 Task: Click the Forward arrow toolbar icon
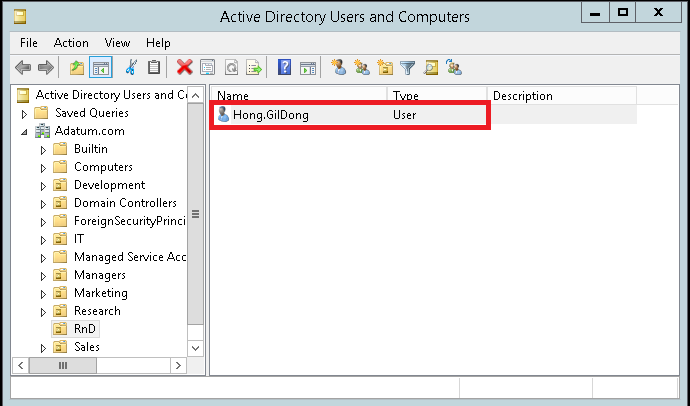point(46,68)
